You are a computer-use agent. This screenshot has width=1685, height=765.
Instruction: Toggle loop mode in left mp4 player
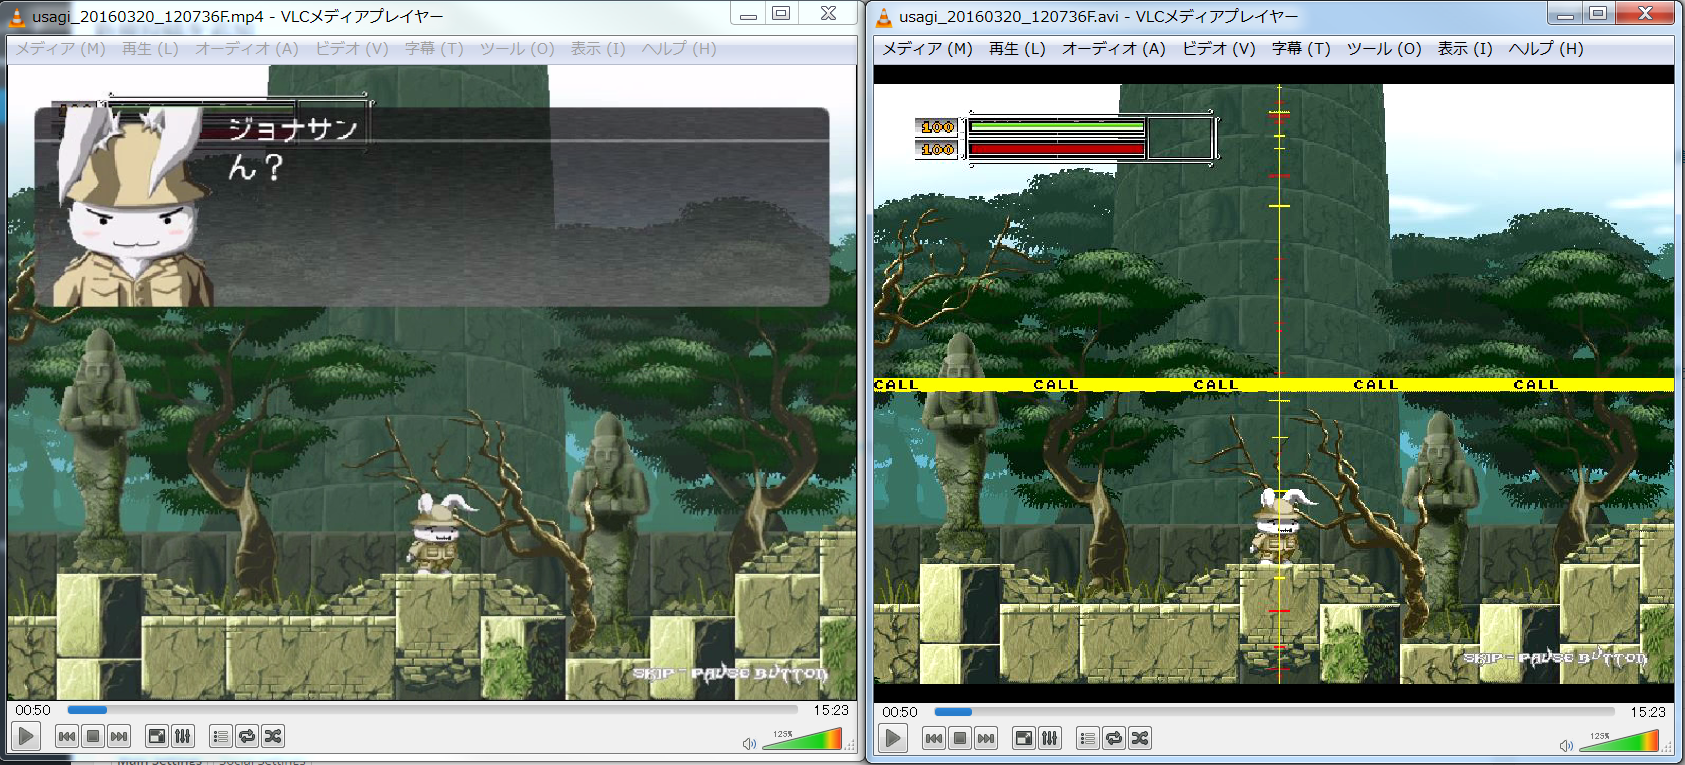click(247, 737)
